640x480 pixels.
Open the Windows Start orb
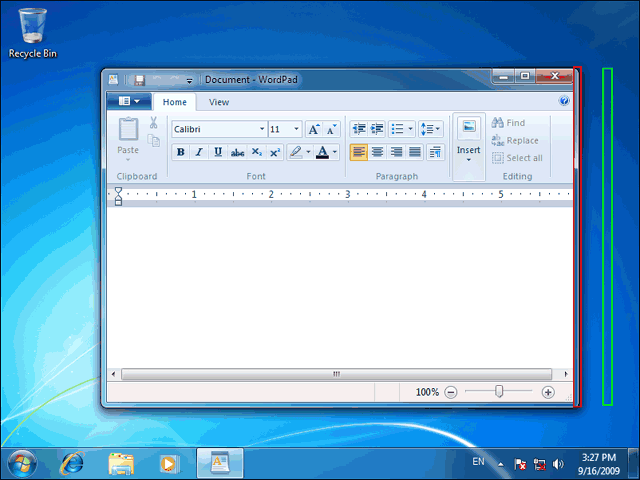point(22,464)
